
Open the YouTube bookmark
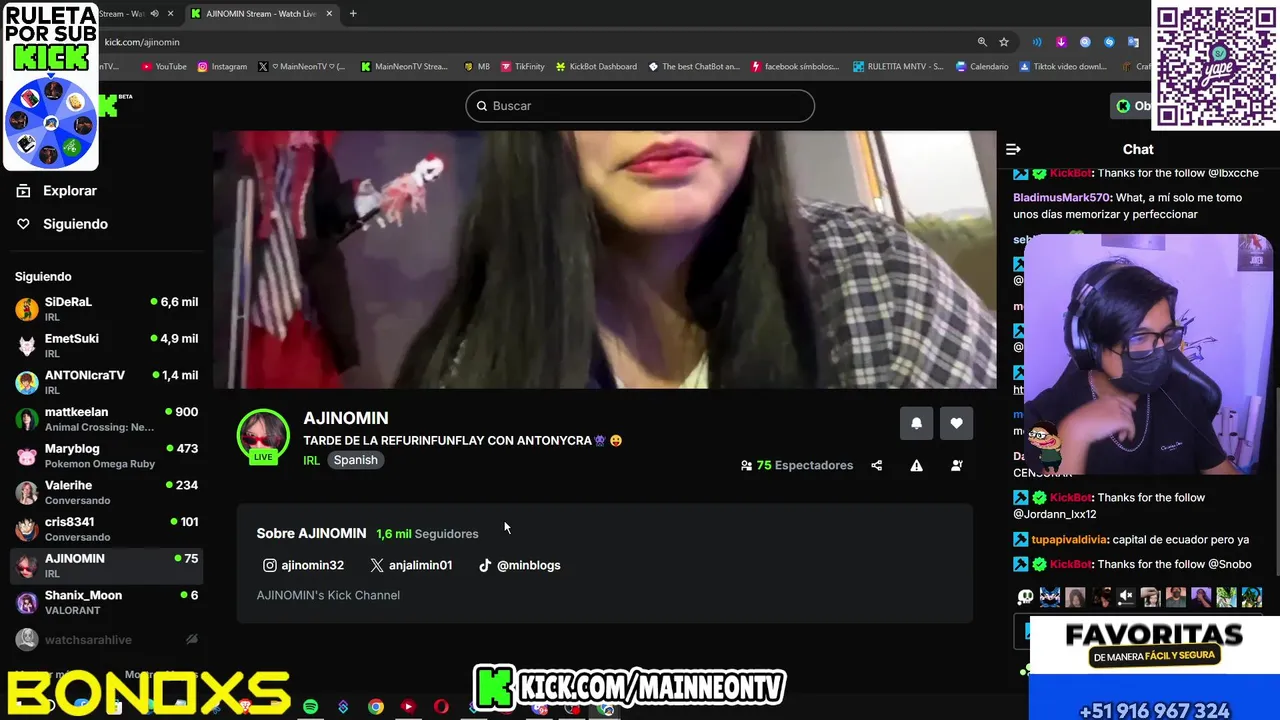point(164,67)
